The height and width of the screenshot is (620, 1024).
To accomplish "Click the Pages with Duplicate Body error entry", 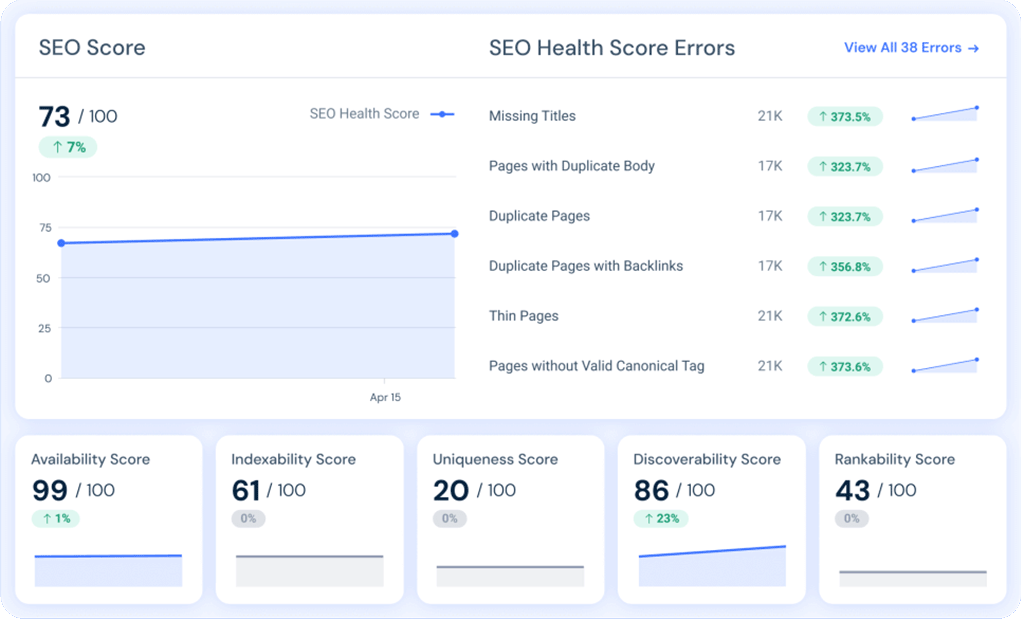I will (x=571, y=166).
